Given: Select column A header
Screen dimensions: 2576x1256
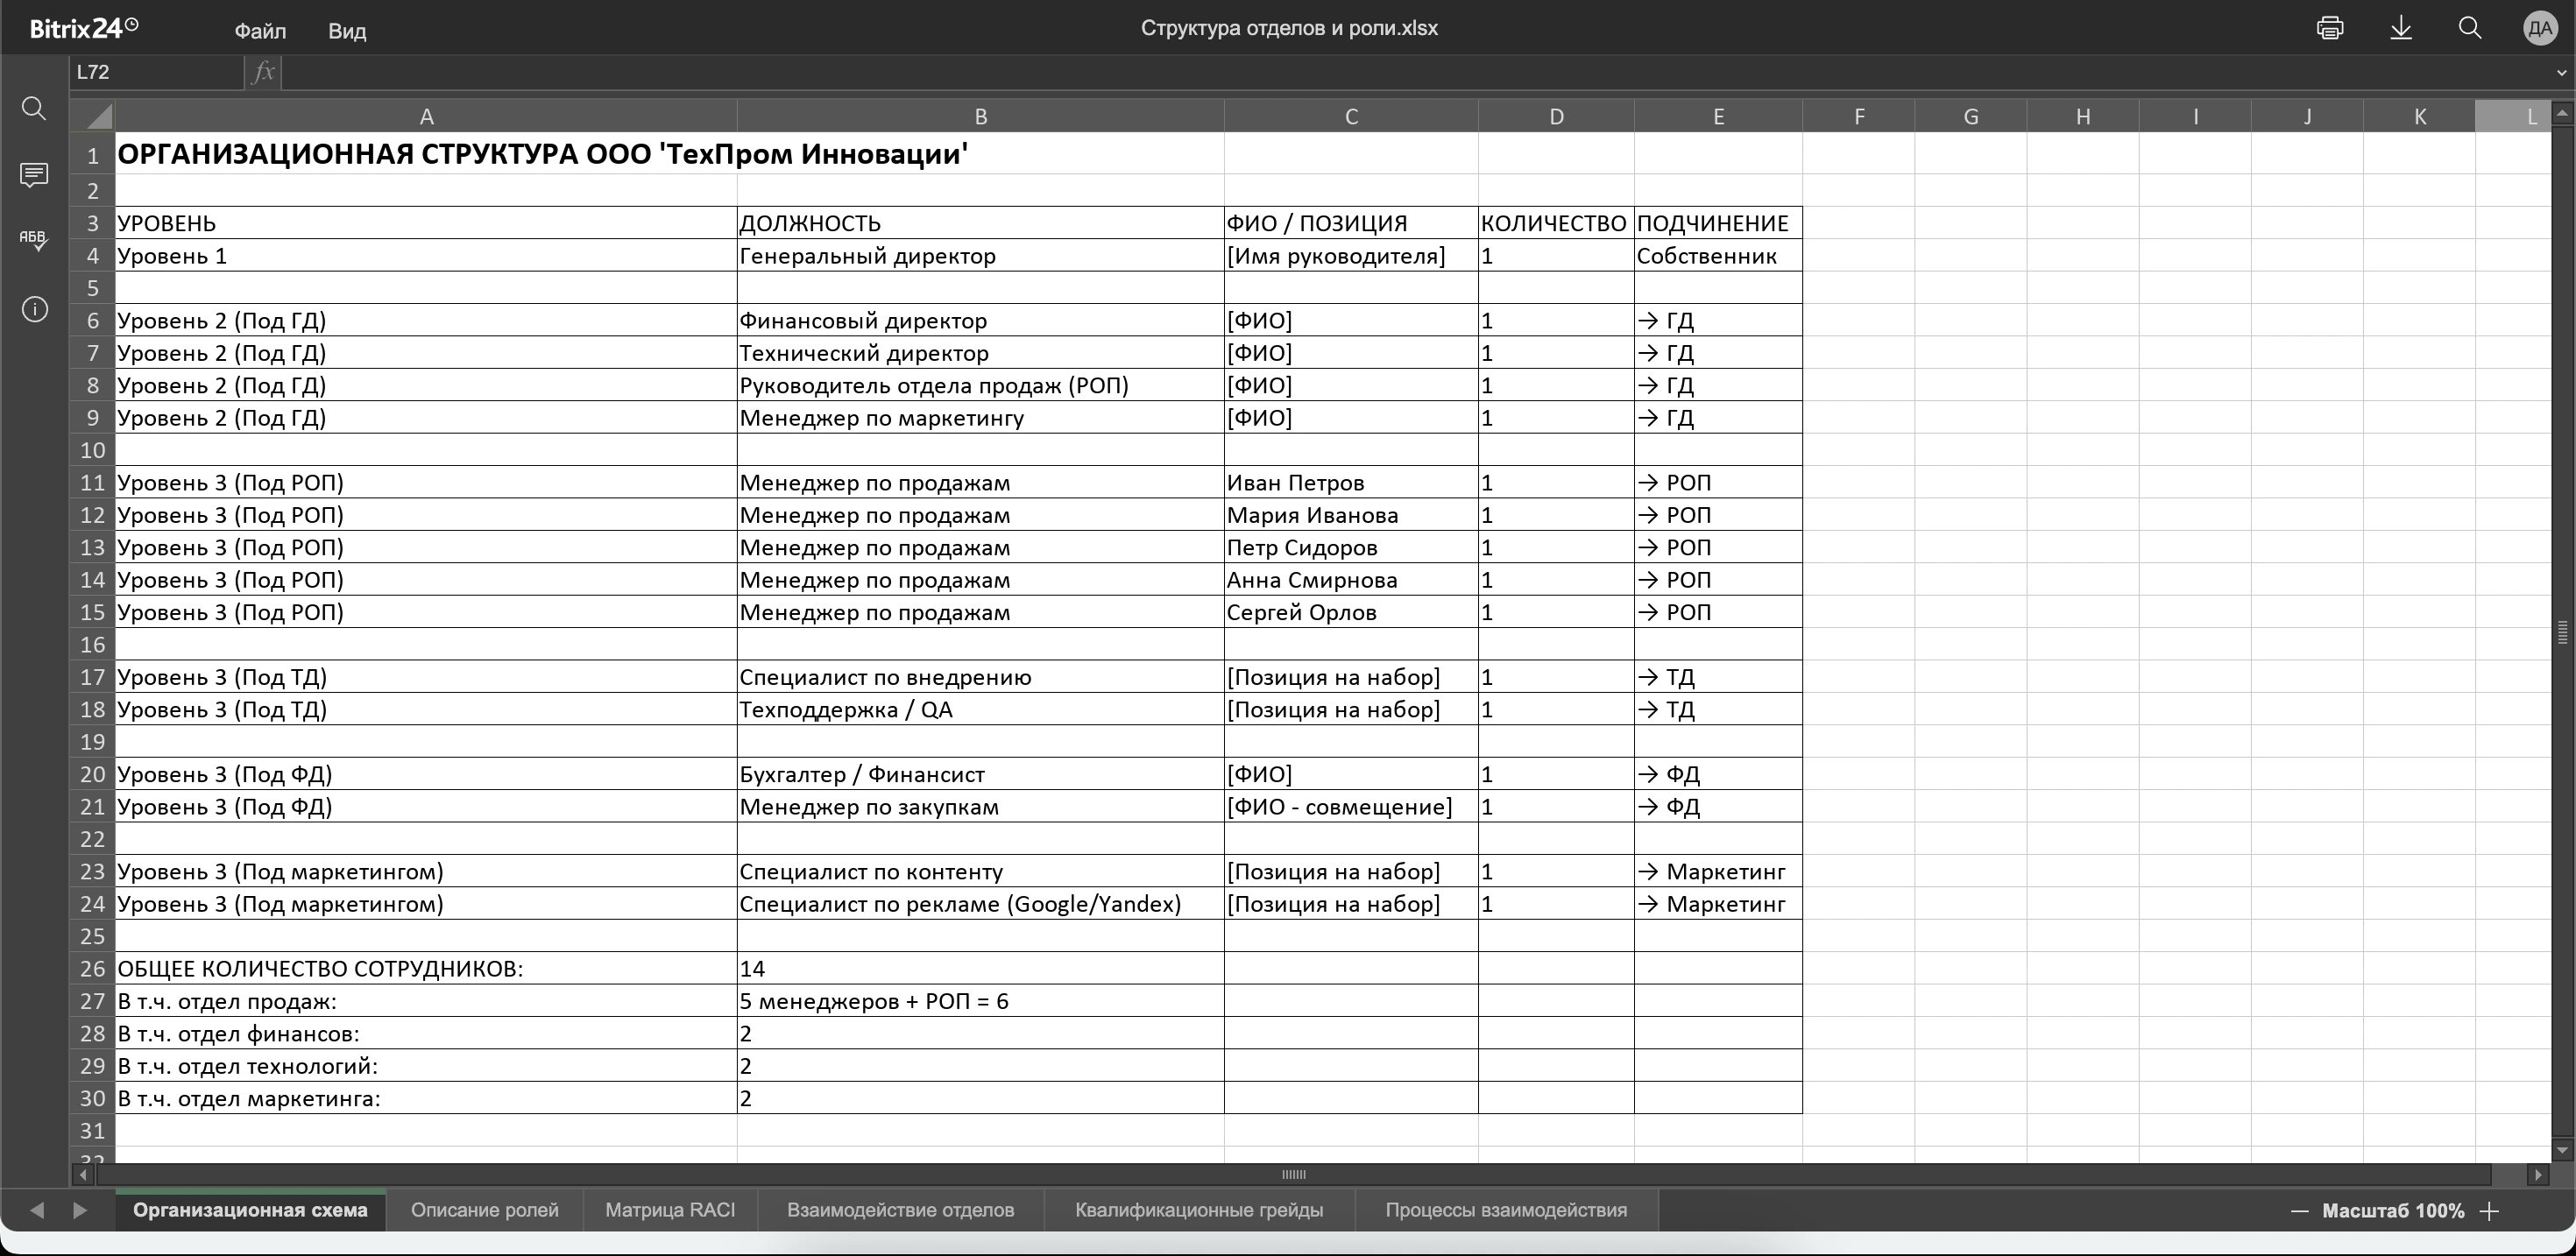Looking at the screenshot, I should [x=426, y=117].
